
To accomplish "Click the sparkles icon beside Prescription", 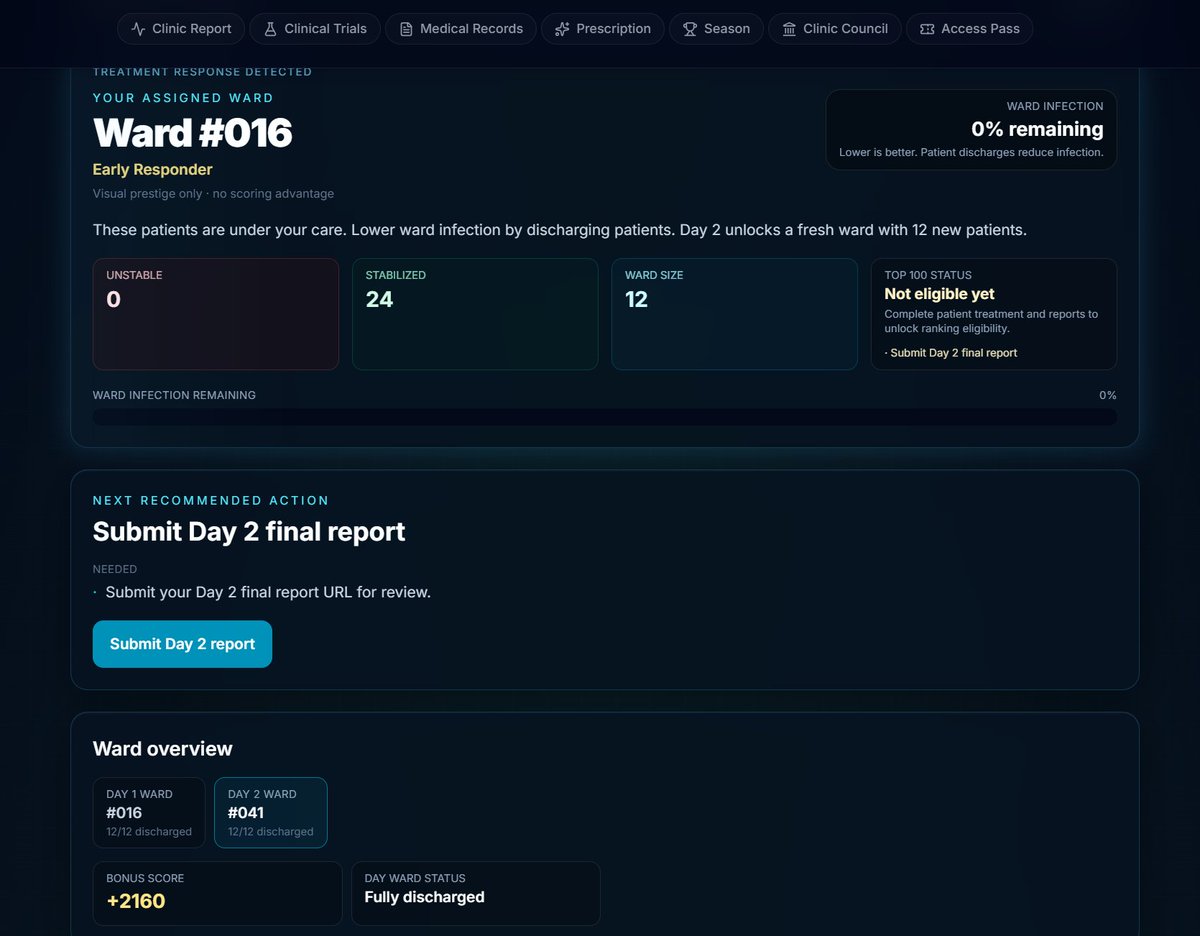I will point(563,29).
